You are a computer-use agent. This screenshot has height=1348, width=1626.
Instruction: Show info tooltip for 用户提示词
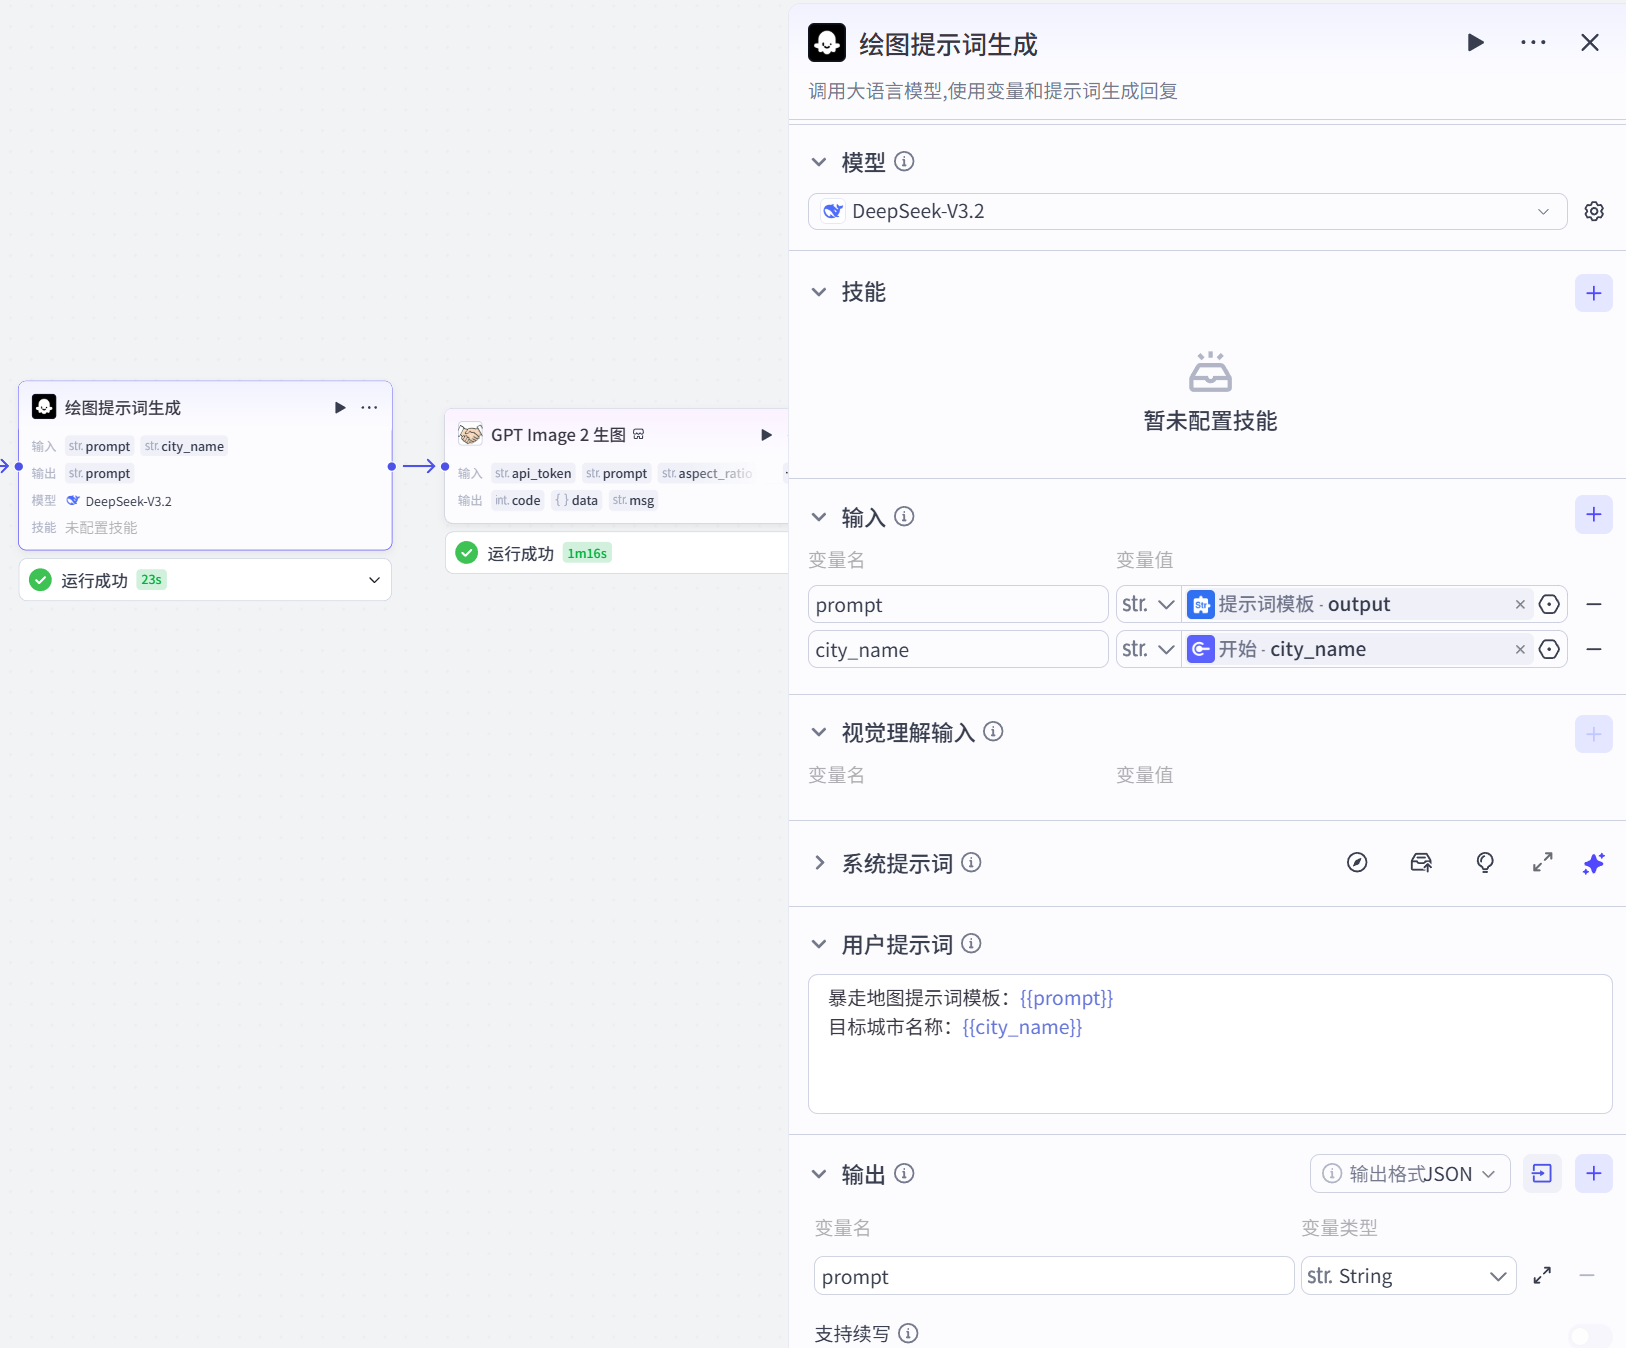(x=971, y=943)
